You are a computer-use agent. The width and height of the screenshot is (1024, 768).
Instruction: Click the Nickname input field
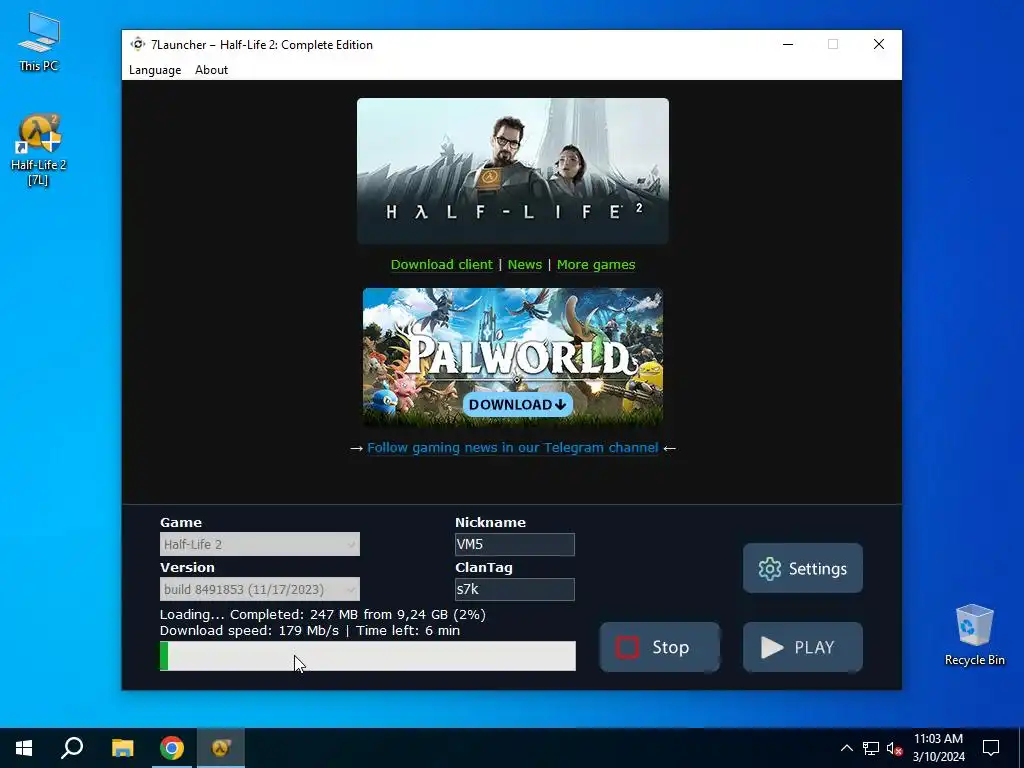tap(515, 544)
